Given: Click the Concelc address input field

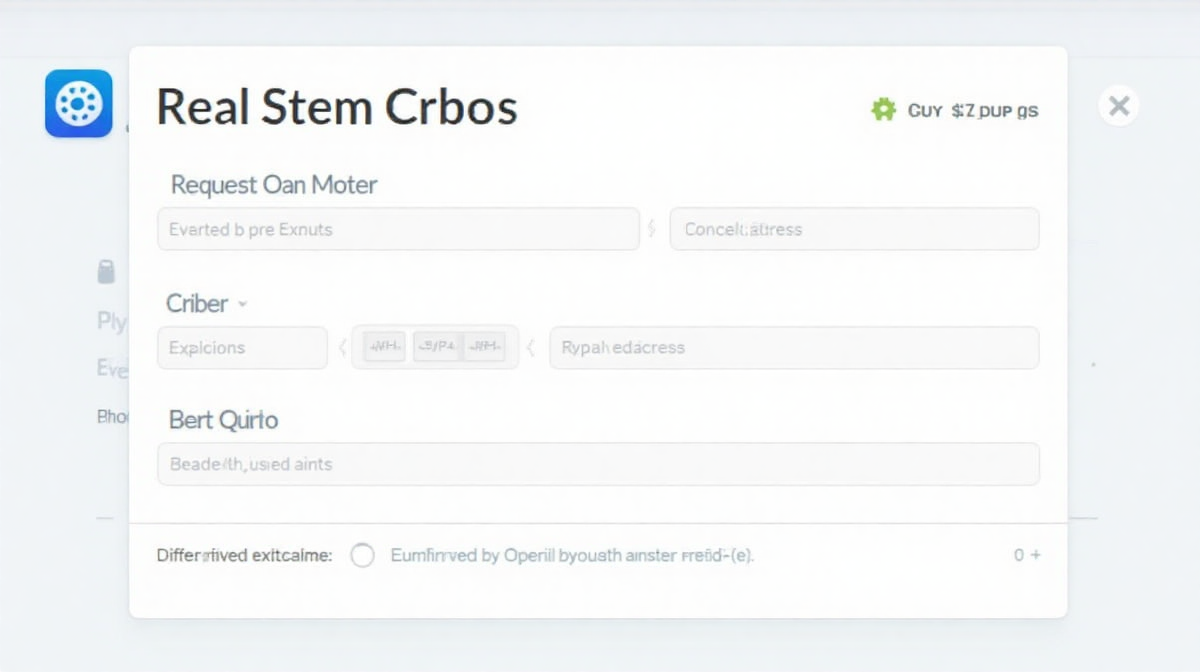Looking at the screenshot, I should tap(854, 229).
